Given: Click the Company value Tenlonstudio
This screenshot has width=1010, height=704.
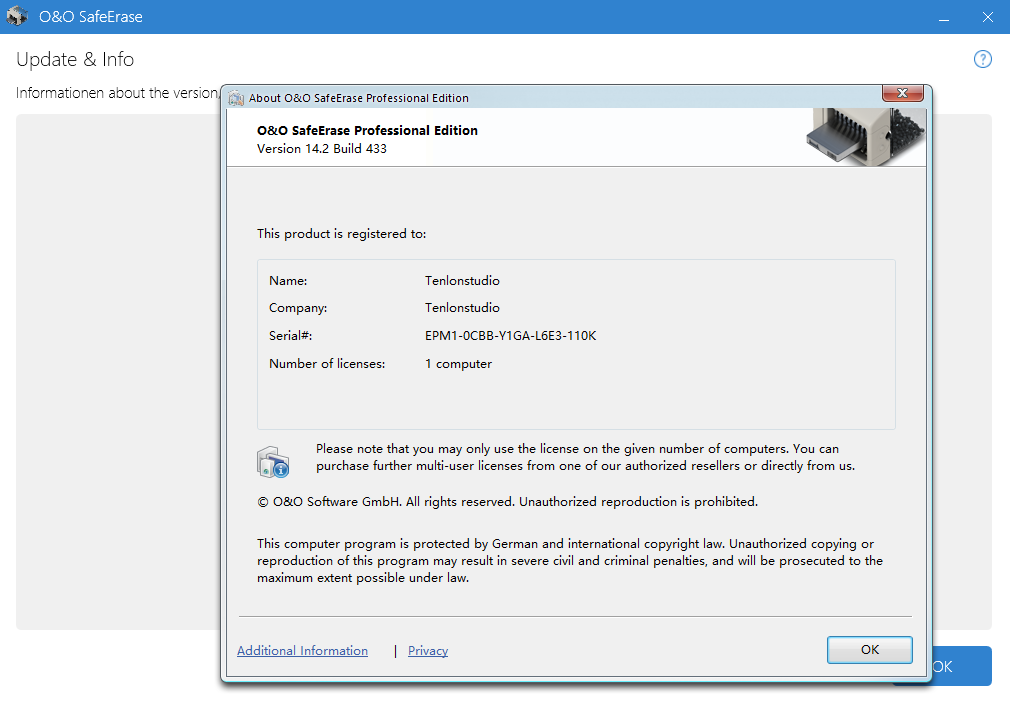Looking at the screenshot, I should coord(462,307).
